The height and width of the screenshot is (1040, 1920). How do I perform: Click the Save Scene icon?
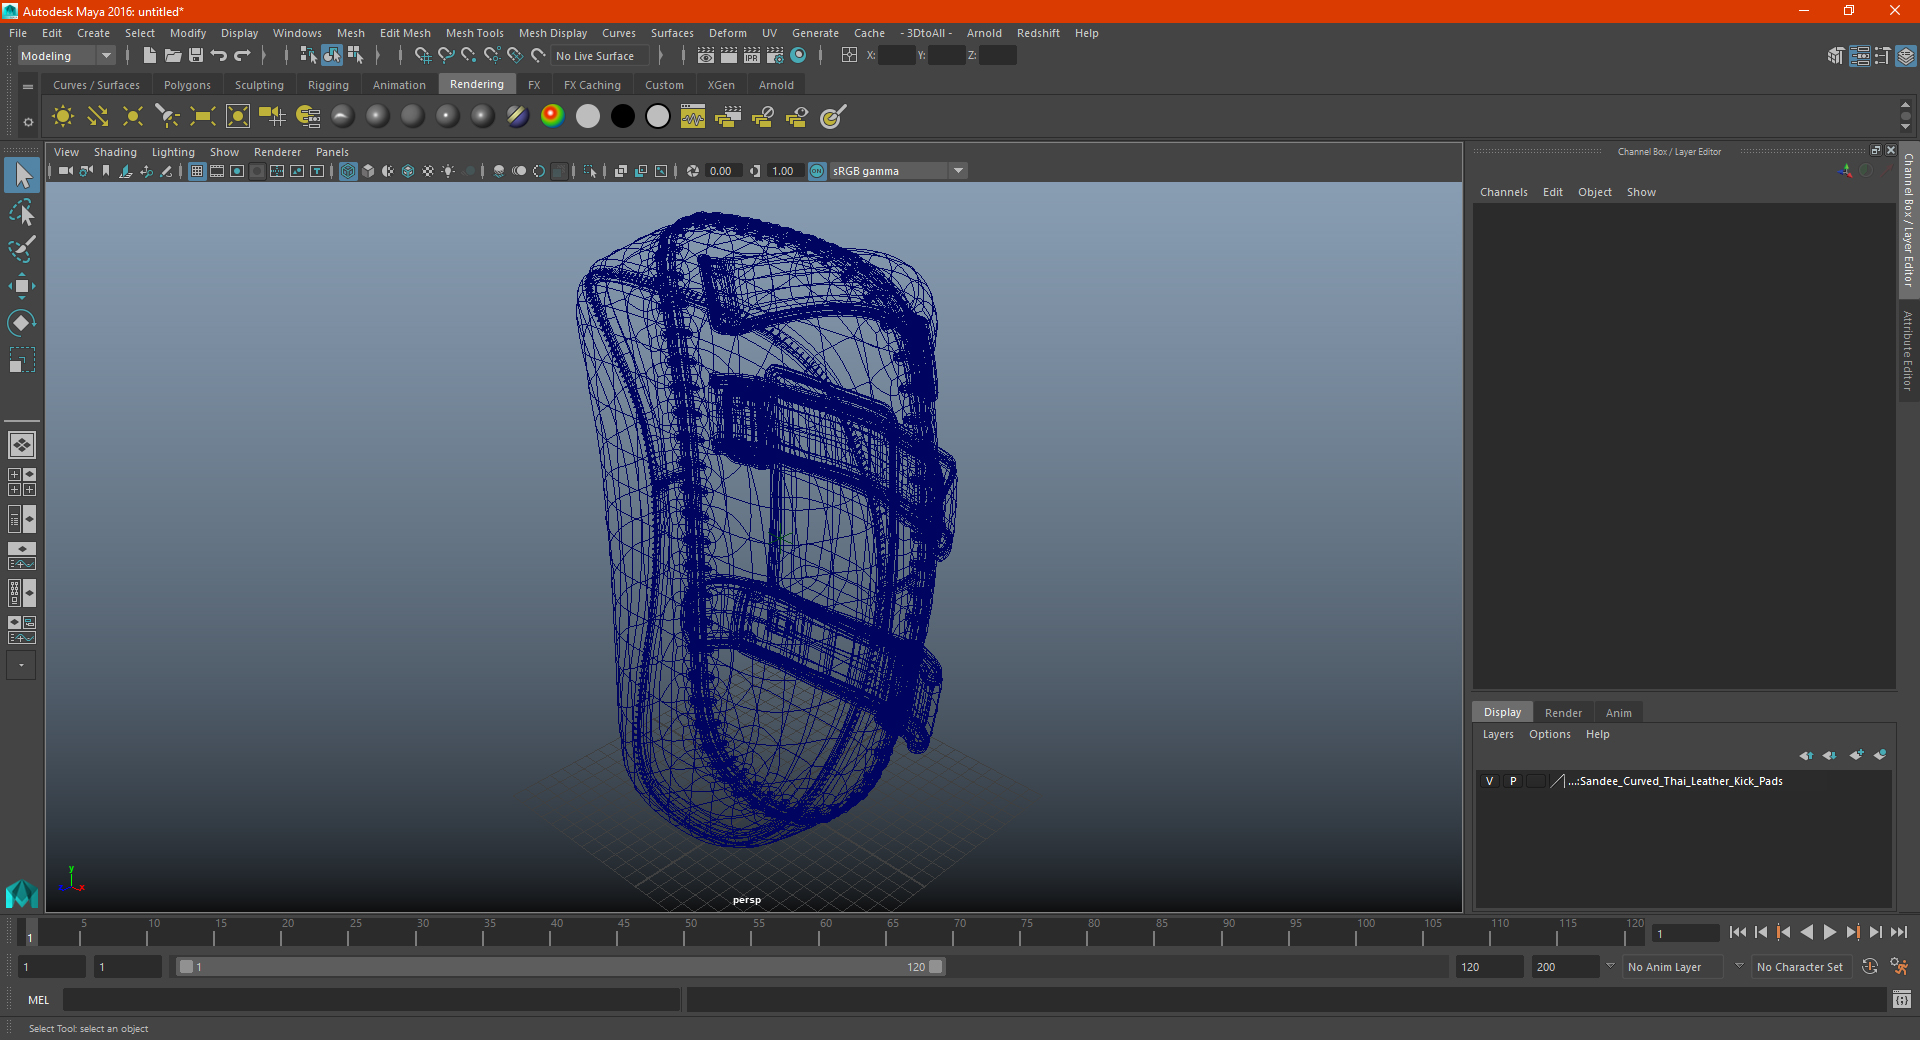point(196,56)
